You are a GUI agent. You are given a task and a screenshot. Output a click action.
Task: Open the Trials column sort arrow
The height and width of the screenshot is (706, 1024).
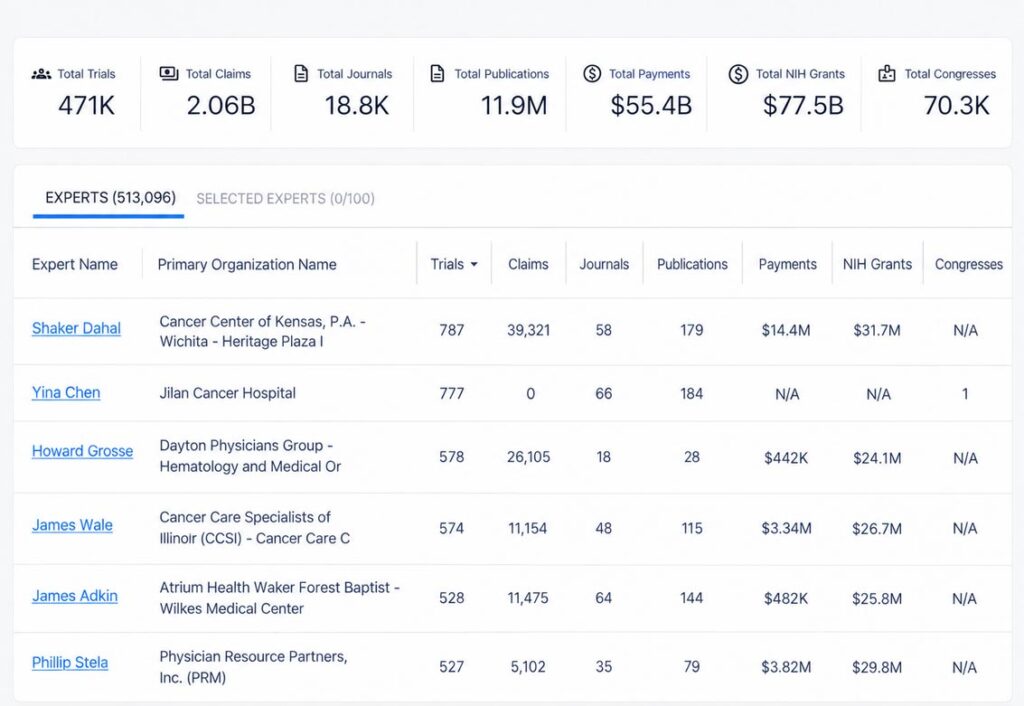coord(474,265)
